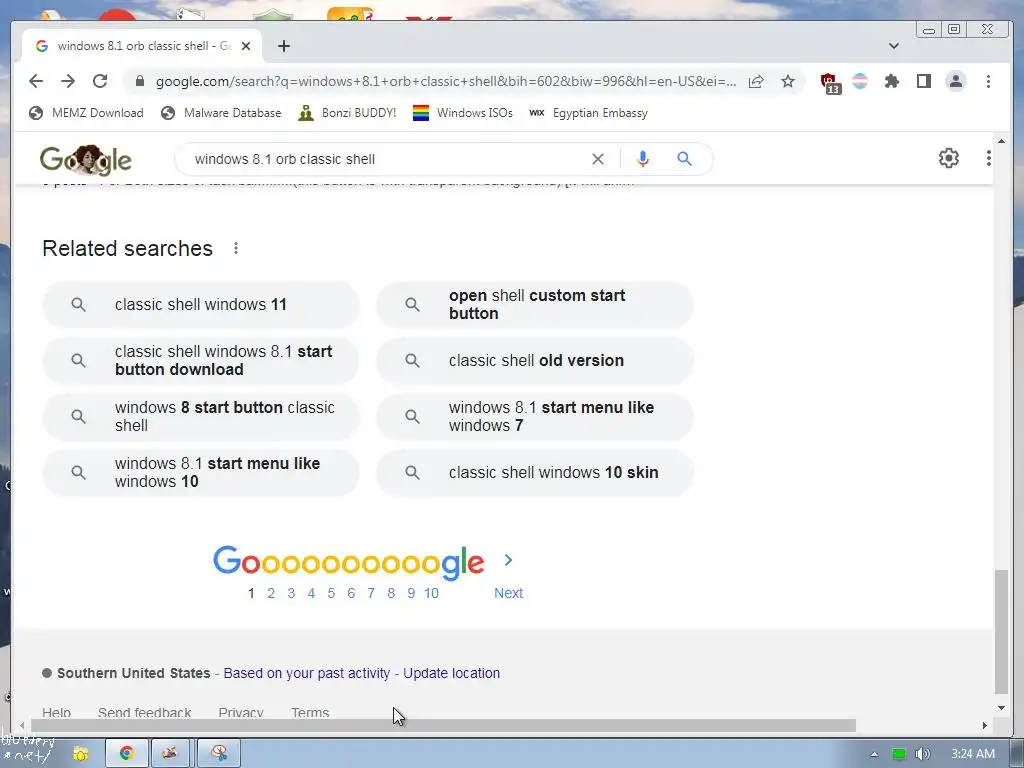Submit search with magnifier icon
The width and height of the screenshot is (1024, 768).
click(684, 159)
